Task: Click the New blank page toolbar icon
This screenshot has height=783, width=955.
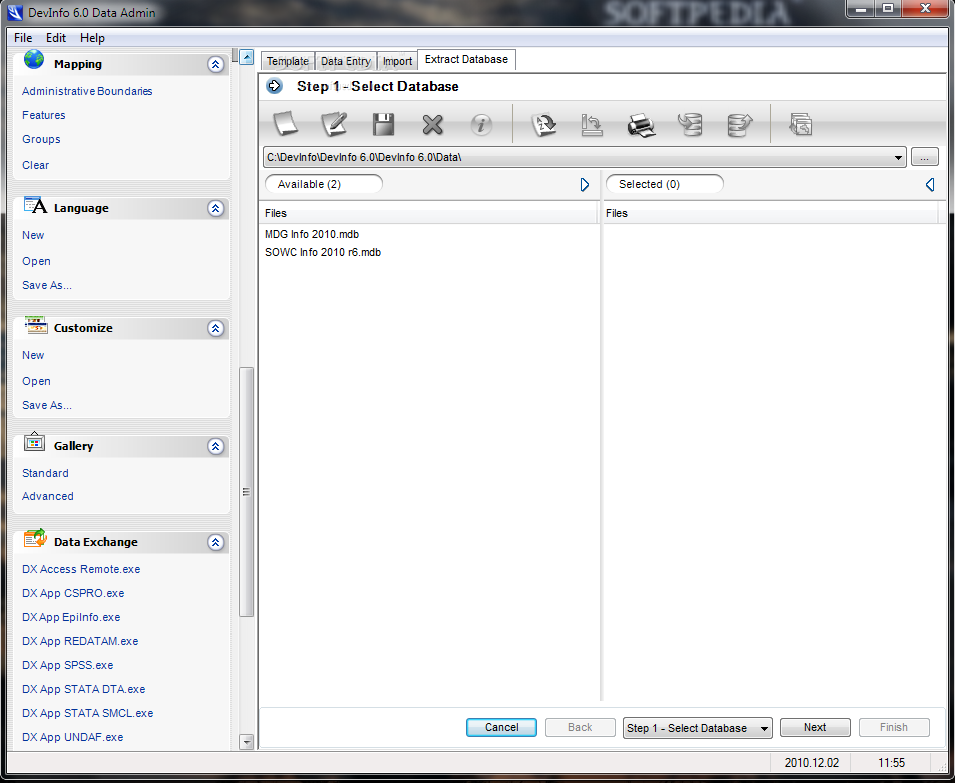Action: (x=285, y=124)
